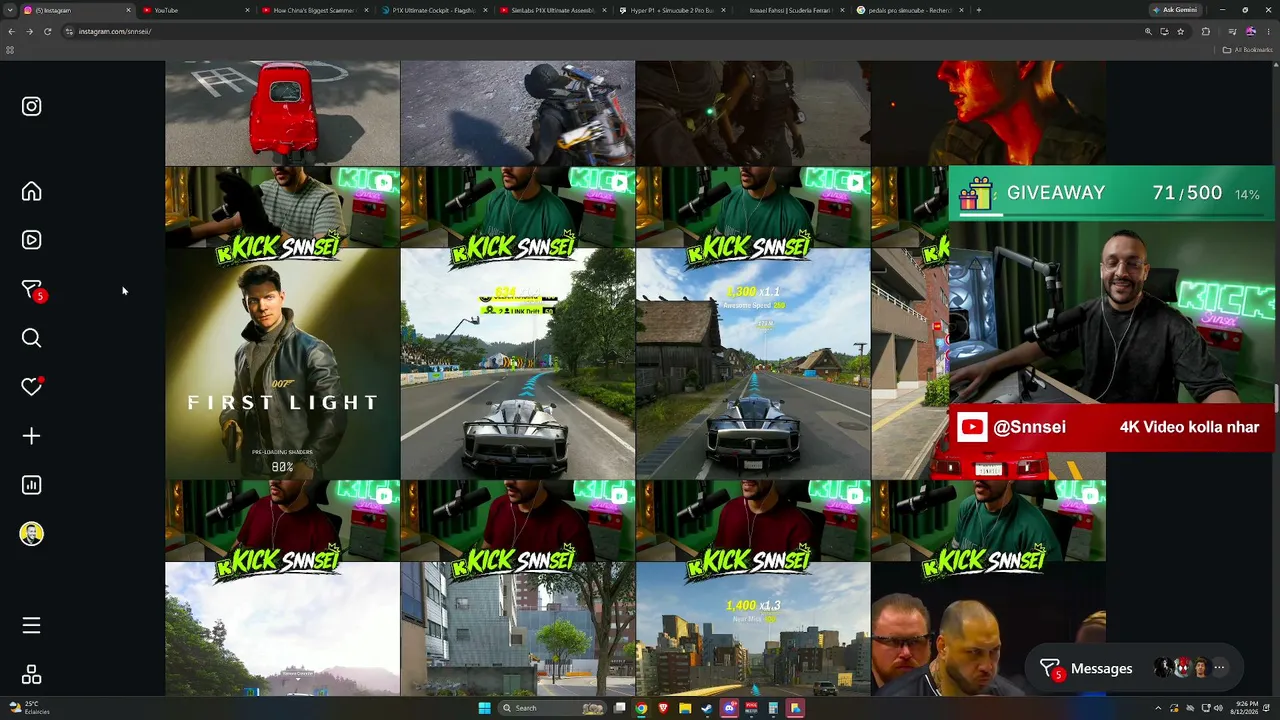Screen dimensions: 1280x720
Task: Reload the Instagram page
Action: [x=47, y=31]
